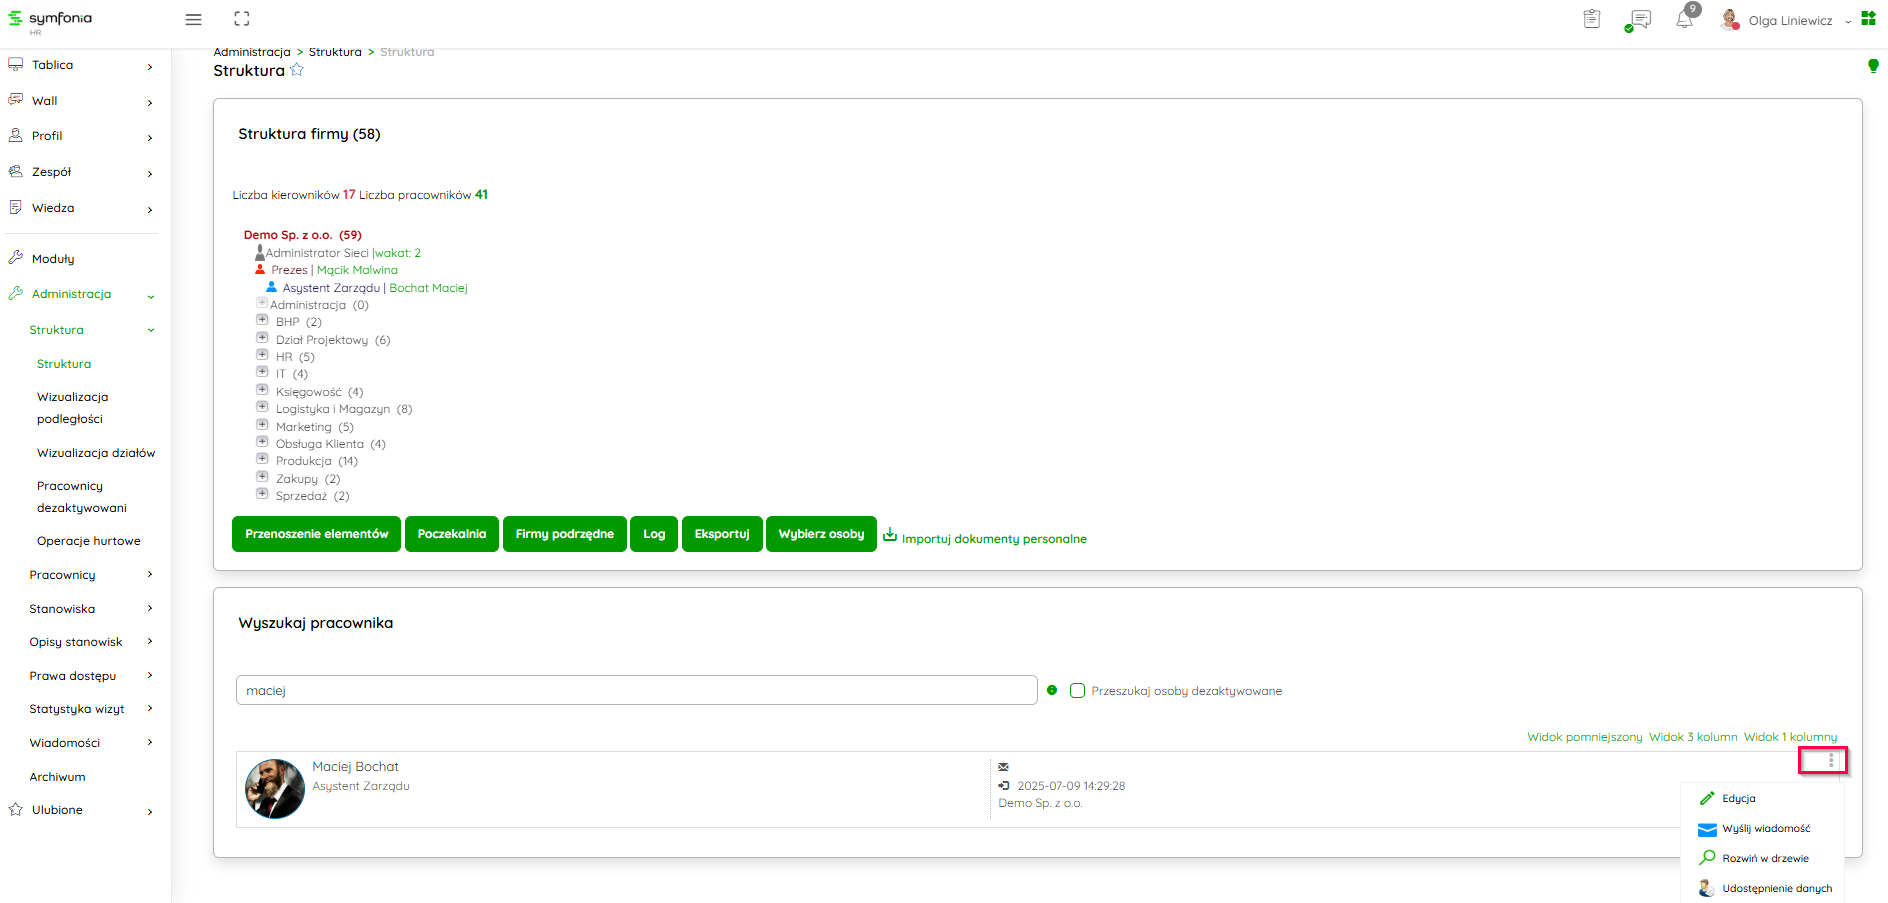
Task: Toggle fullscreen mode icon
Action: point(242,19)
